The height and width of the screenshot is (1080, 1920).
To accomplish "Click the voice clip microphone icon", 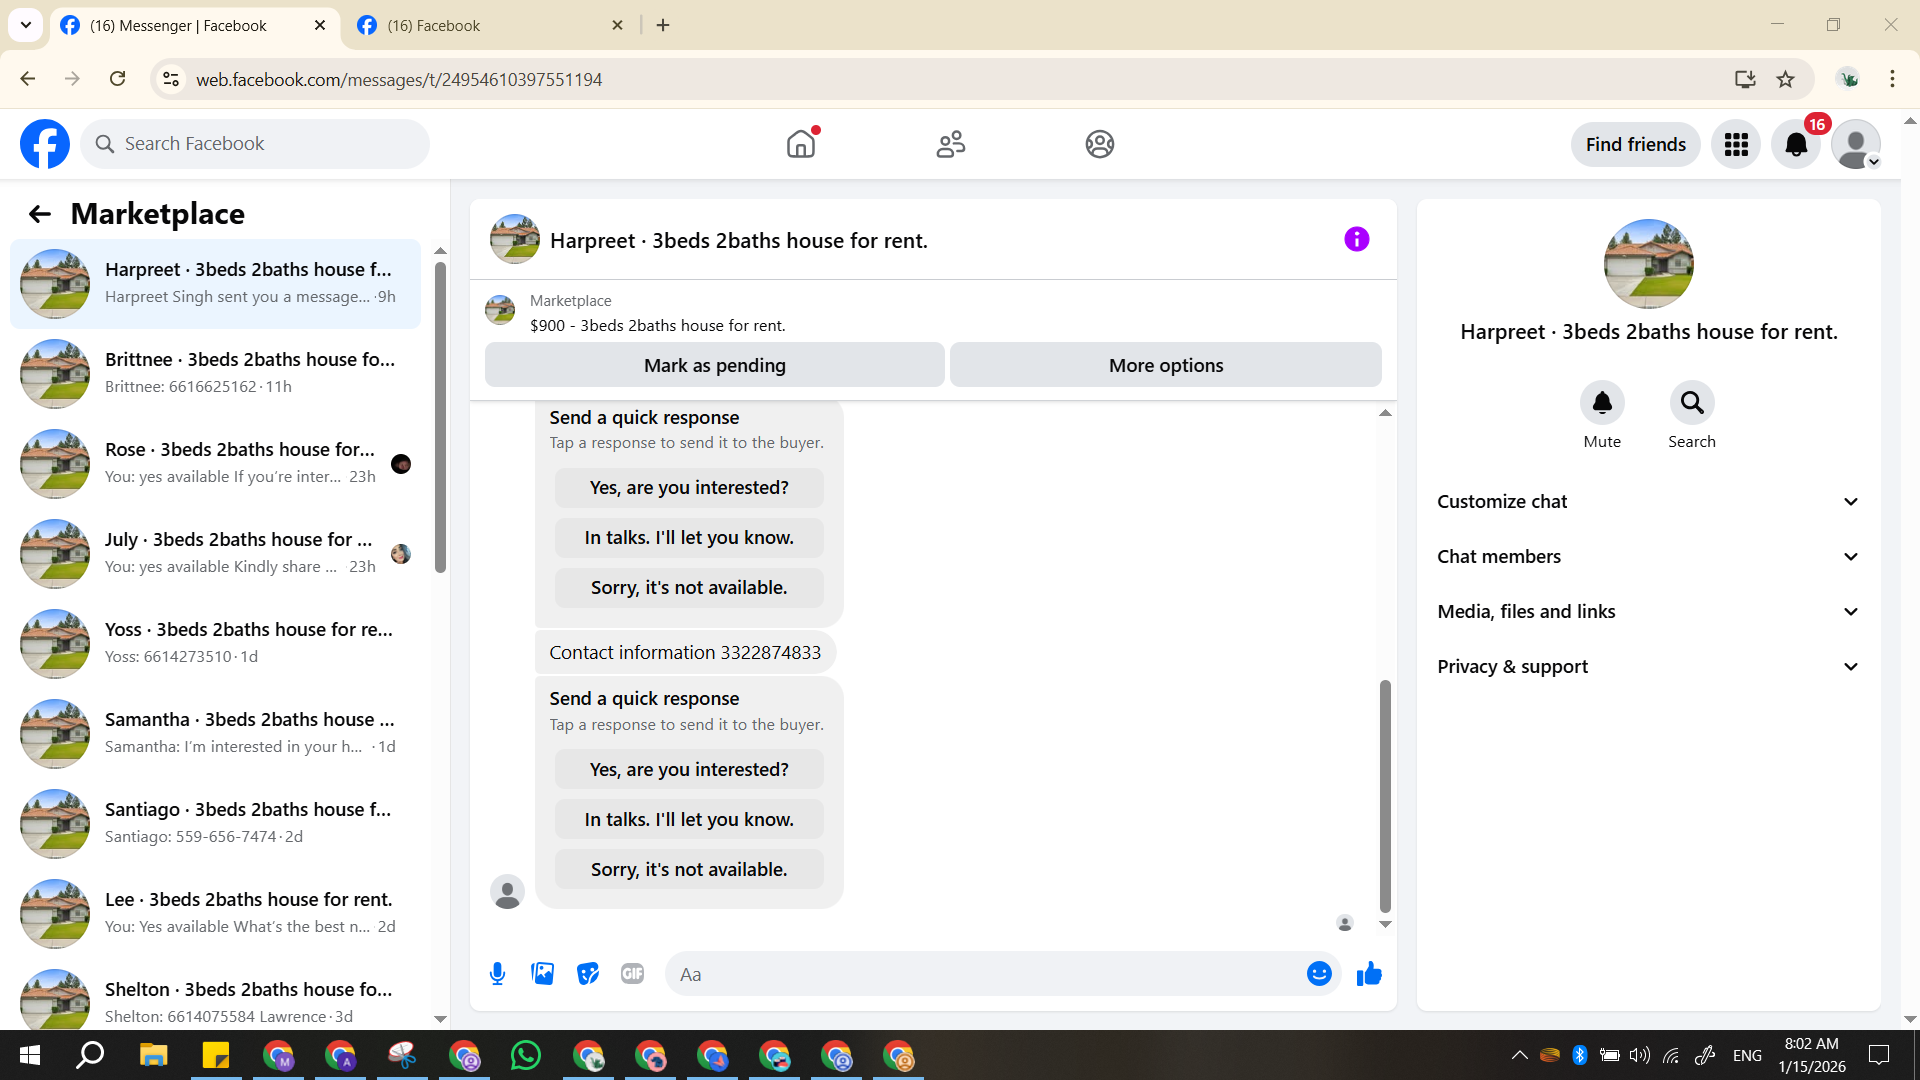I will pos(497,974).
